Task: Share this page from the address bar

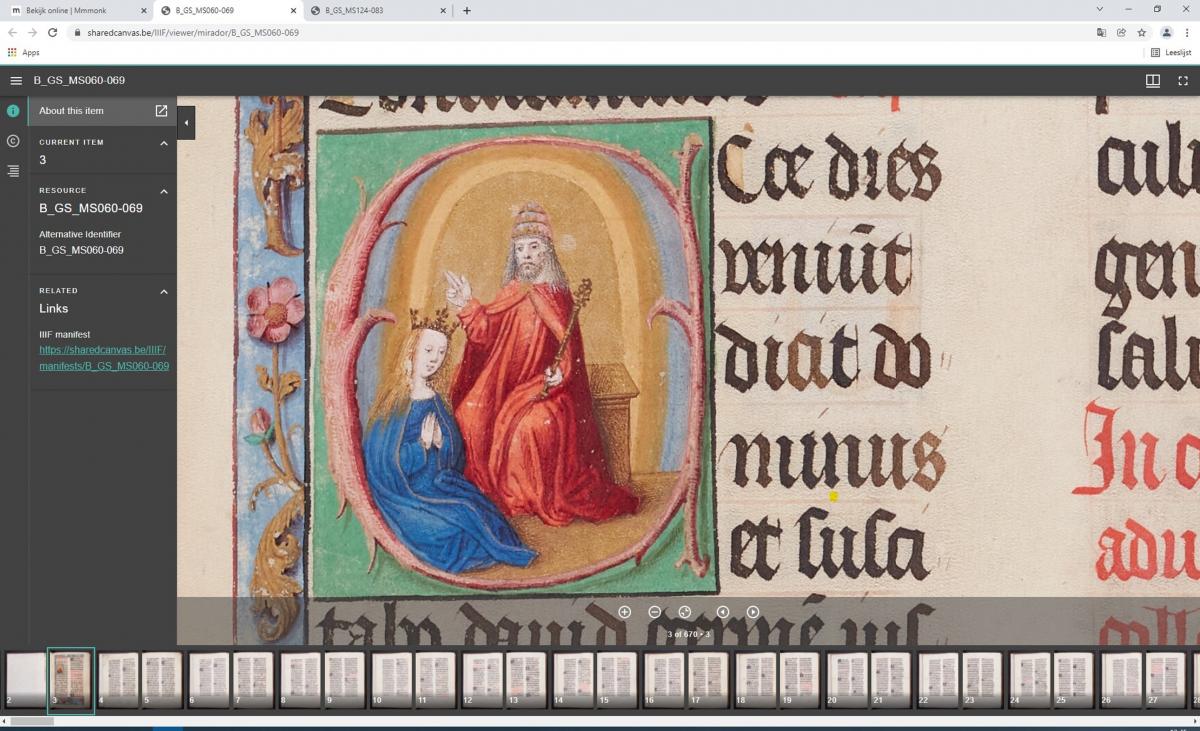Action: 1121,32
